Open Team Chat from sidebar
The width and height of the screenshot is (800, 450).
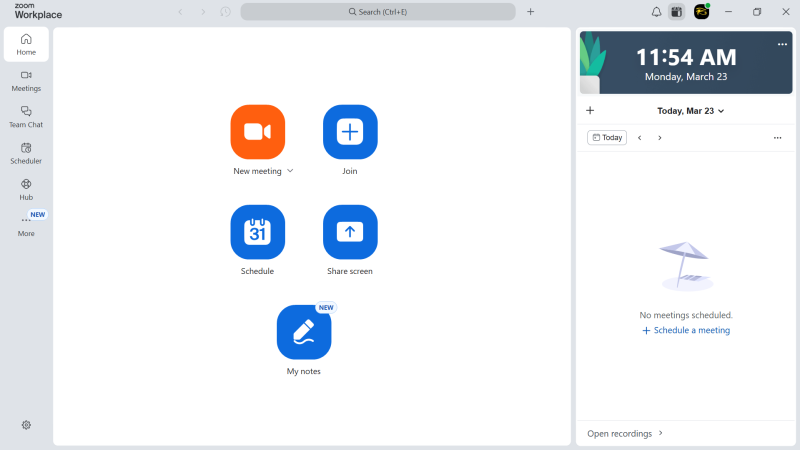[x=26, y=117]
